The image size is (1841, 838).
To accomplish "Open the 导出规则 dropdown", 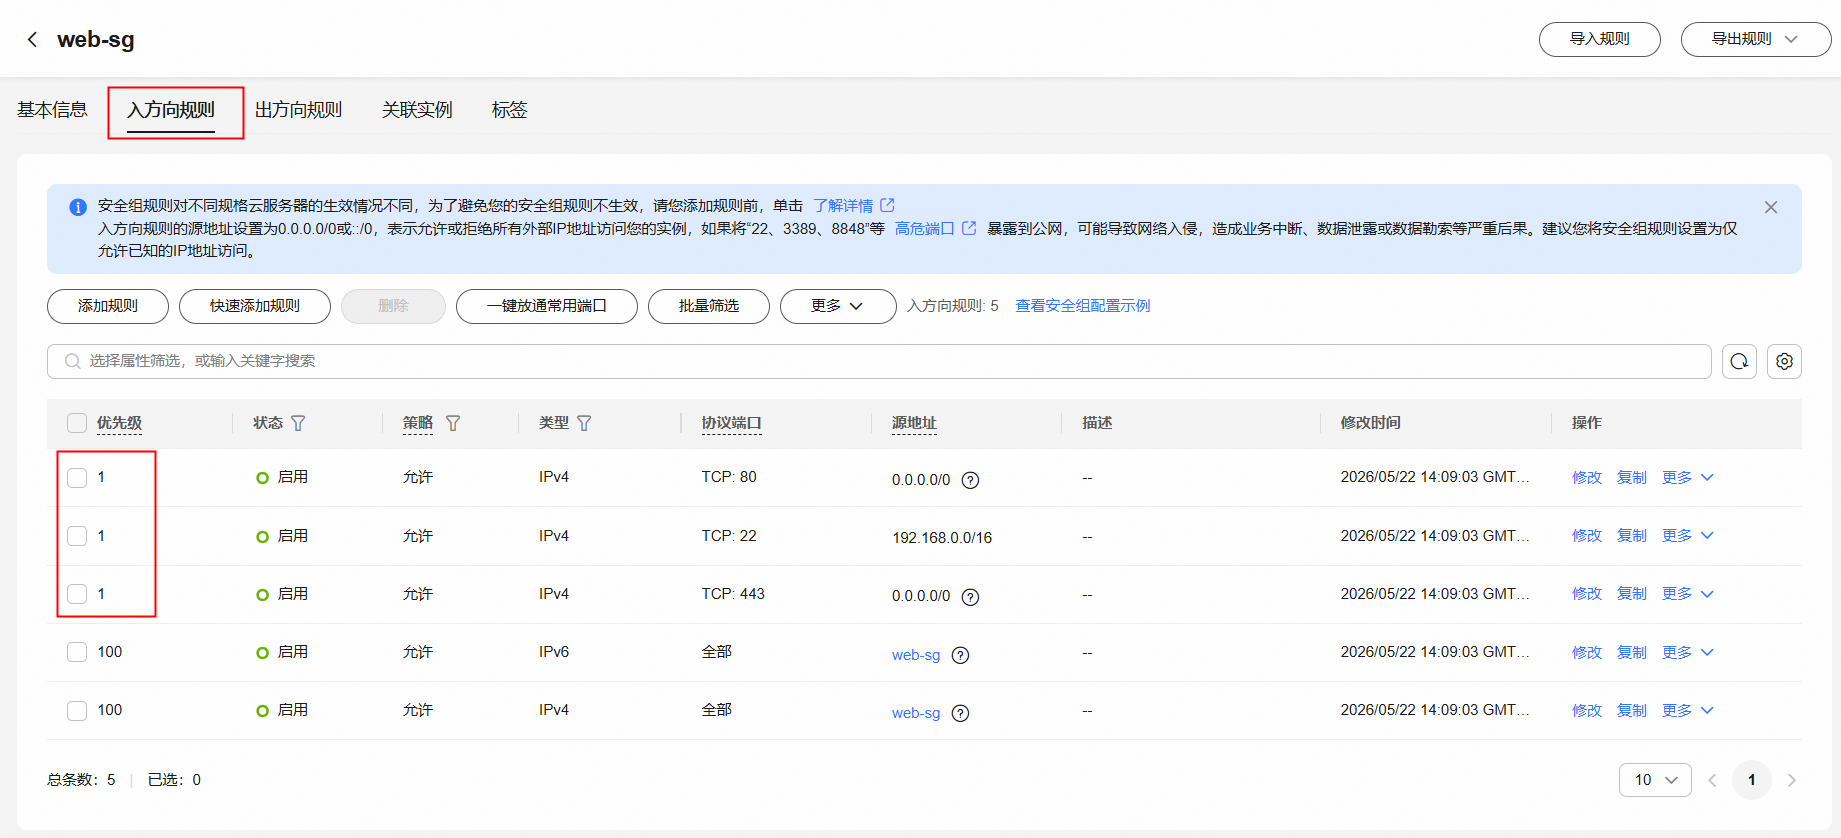I will 1756,39.
